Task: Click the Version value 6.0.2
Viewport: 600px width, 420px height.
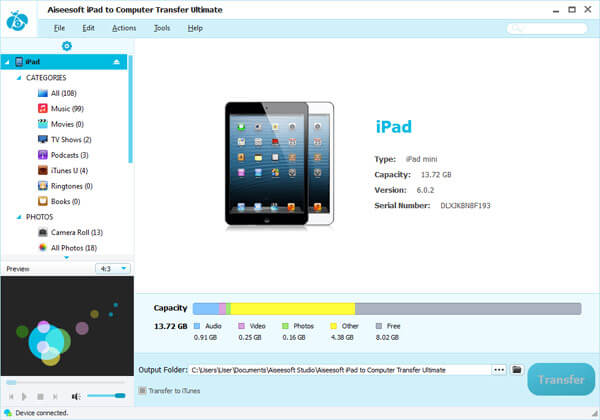Action: tap(426, 190)
